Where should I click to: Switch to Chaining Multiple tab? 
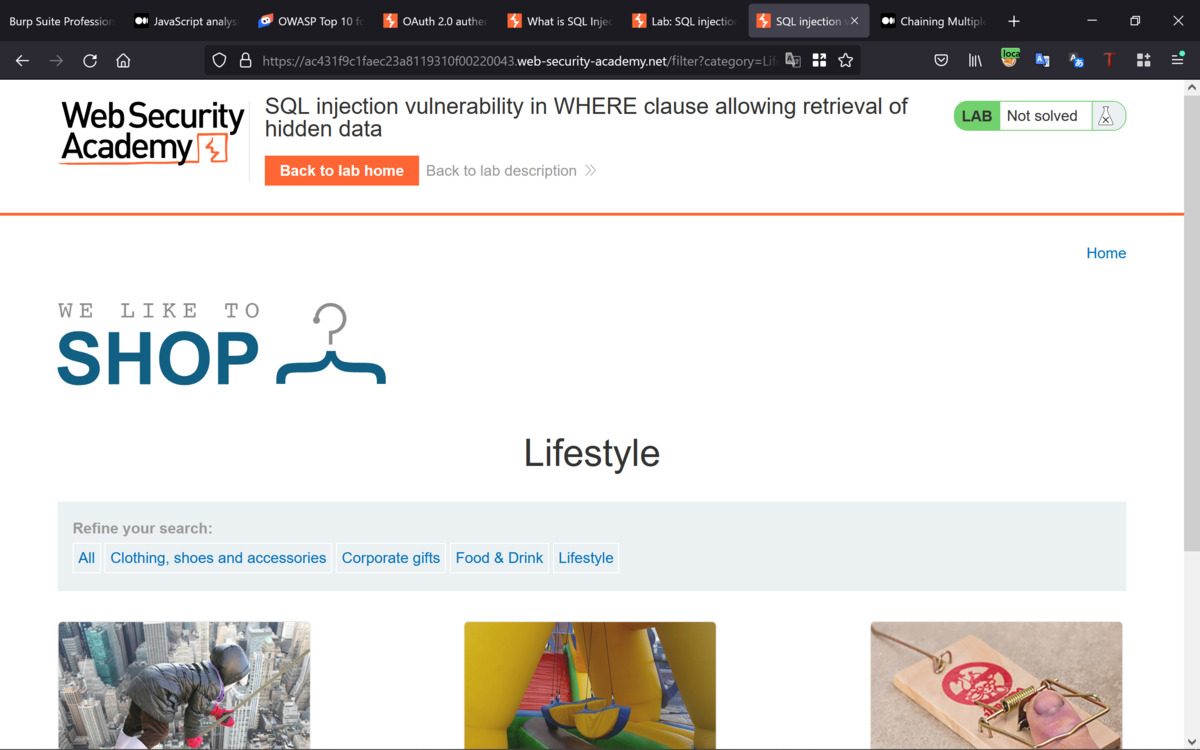[933, 21]
